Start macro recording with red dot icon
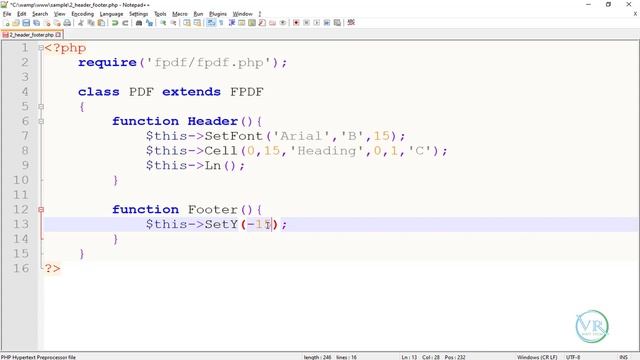 click(x=296, y=23)
